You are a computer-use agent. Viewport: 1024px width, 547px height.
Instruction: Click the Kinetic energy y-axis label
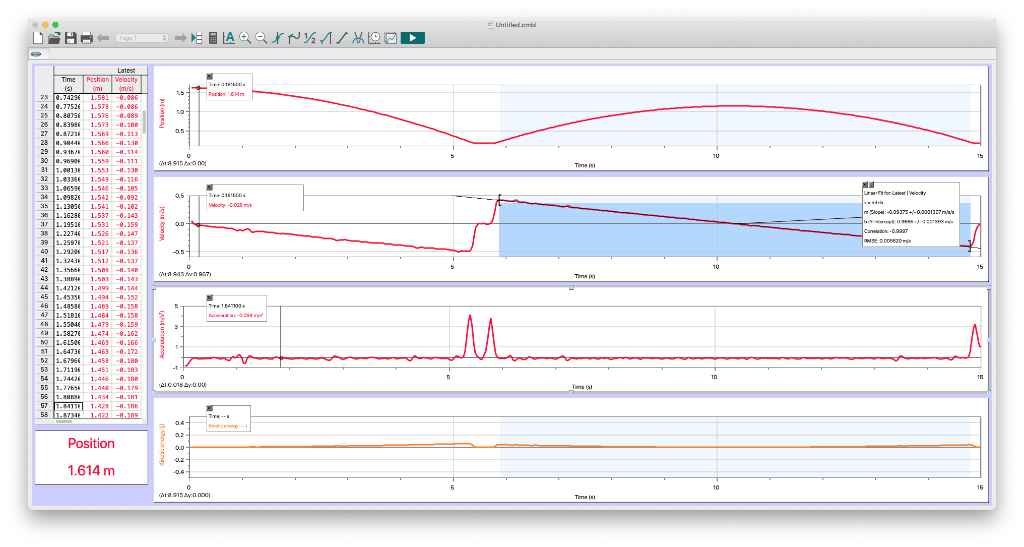(x=162, y=444)
